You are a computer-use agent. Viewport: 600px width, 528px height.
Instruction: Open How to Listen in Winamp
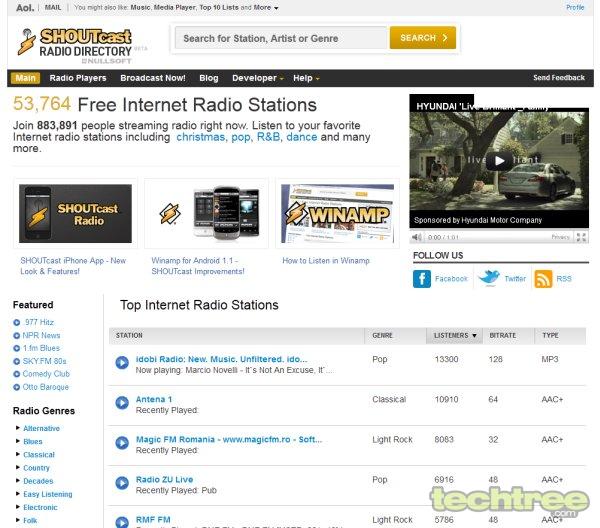[326, 261]
